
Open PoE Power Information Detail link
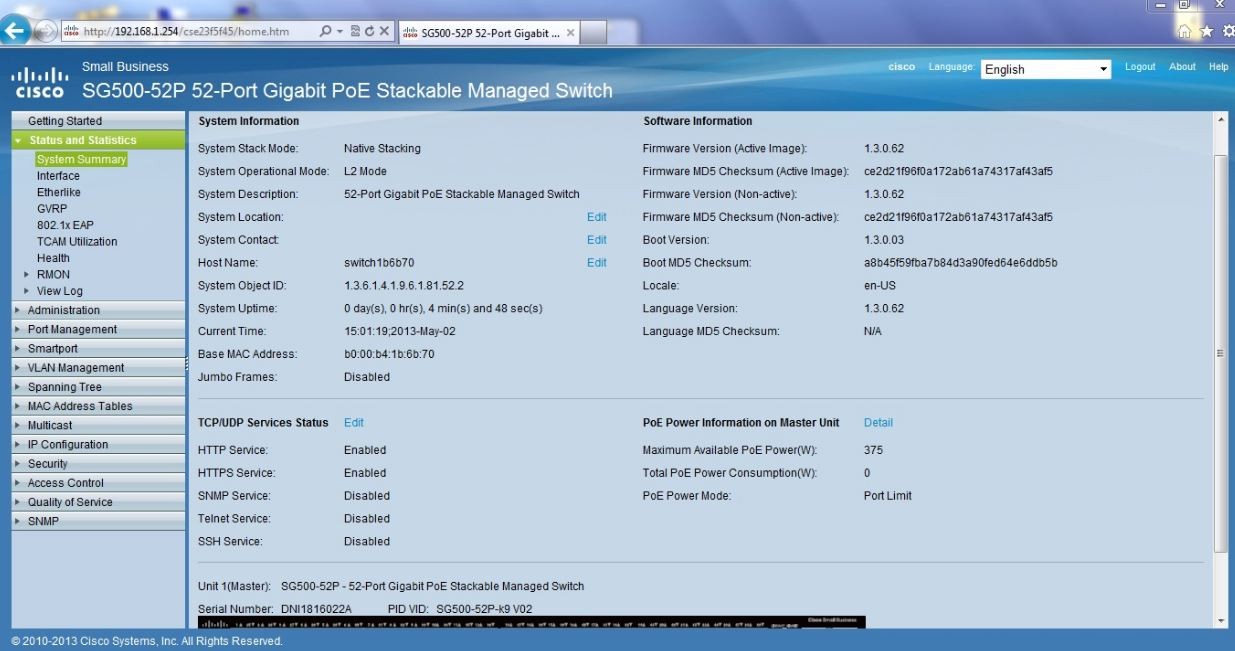[x=878, y=423]
